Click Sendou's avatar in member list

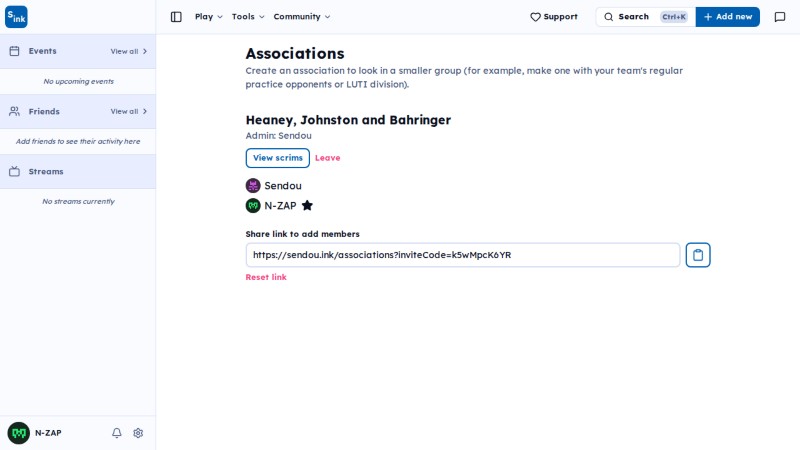tap(253, 186)
